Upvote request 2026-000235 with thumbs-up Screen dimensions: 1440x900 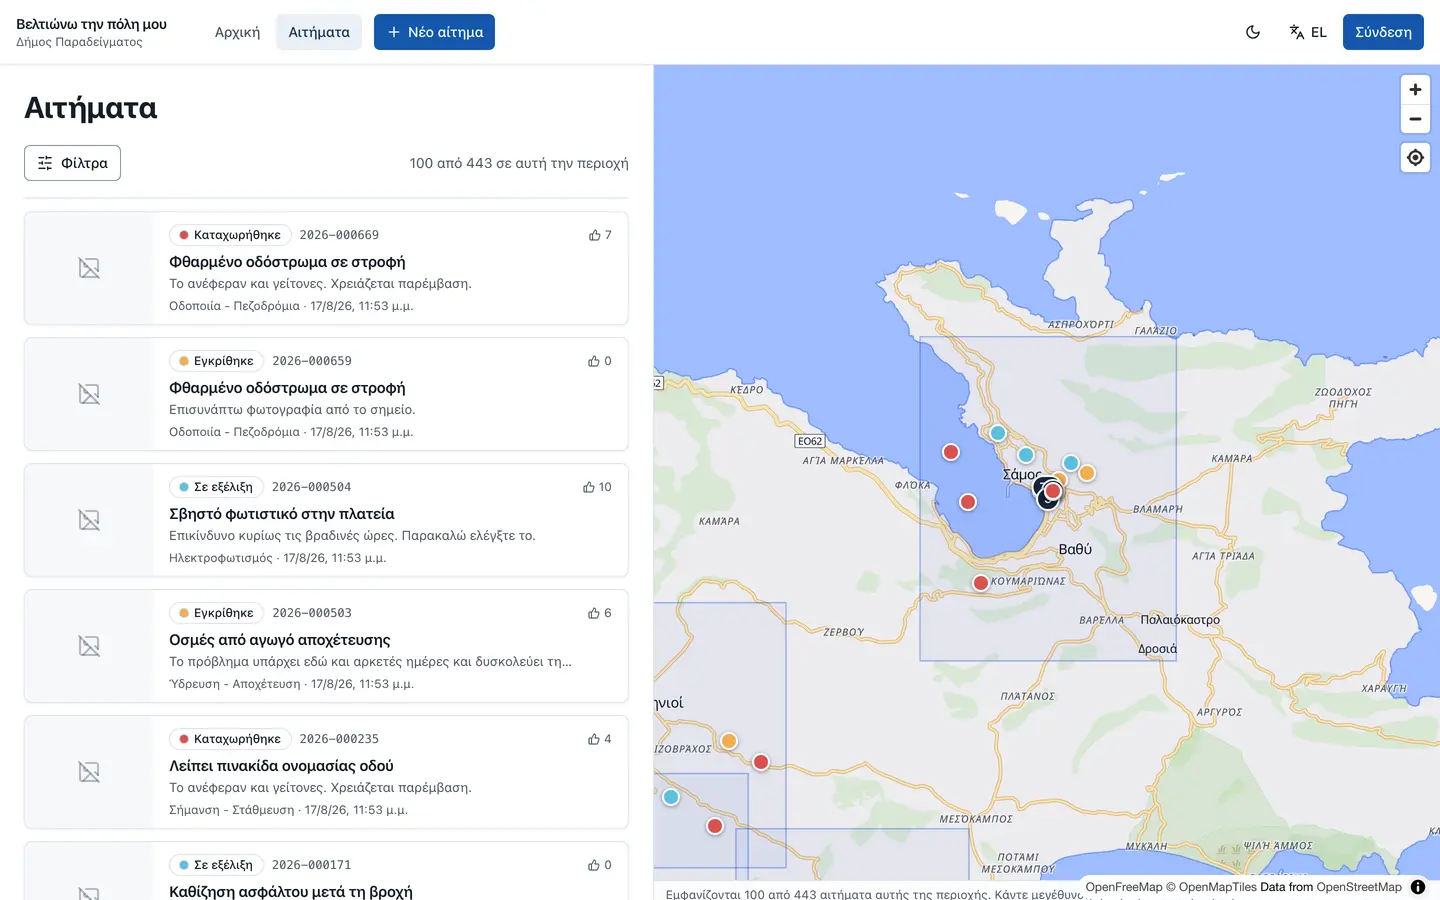[600, 739]
